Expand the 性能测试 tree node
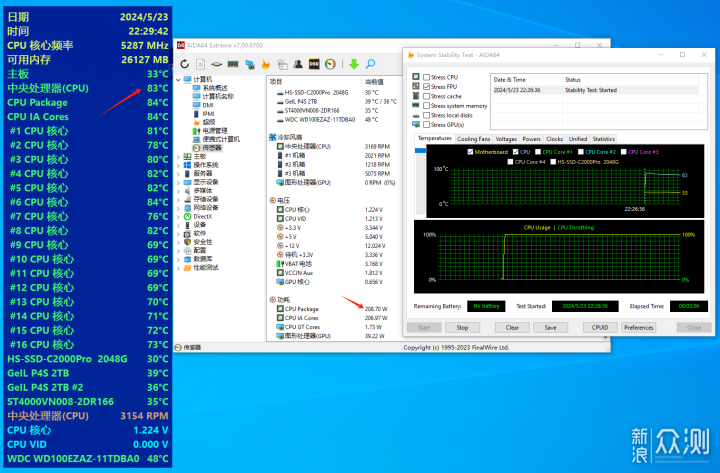 point(179,268)
